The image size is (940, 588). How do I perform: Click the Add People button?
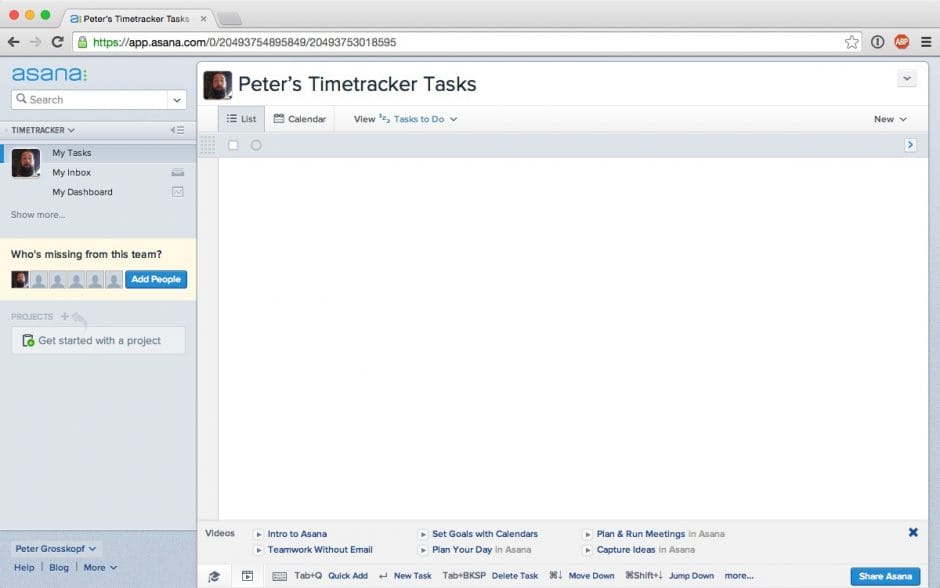point(156,280)
